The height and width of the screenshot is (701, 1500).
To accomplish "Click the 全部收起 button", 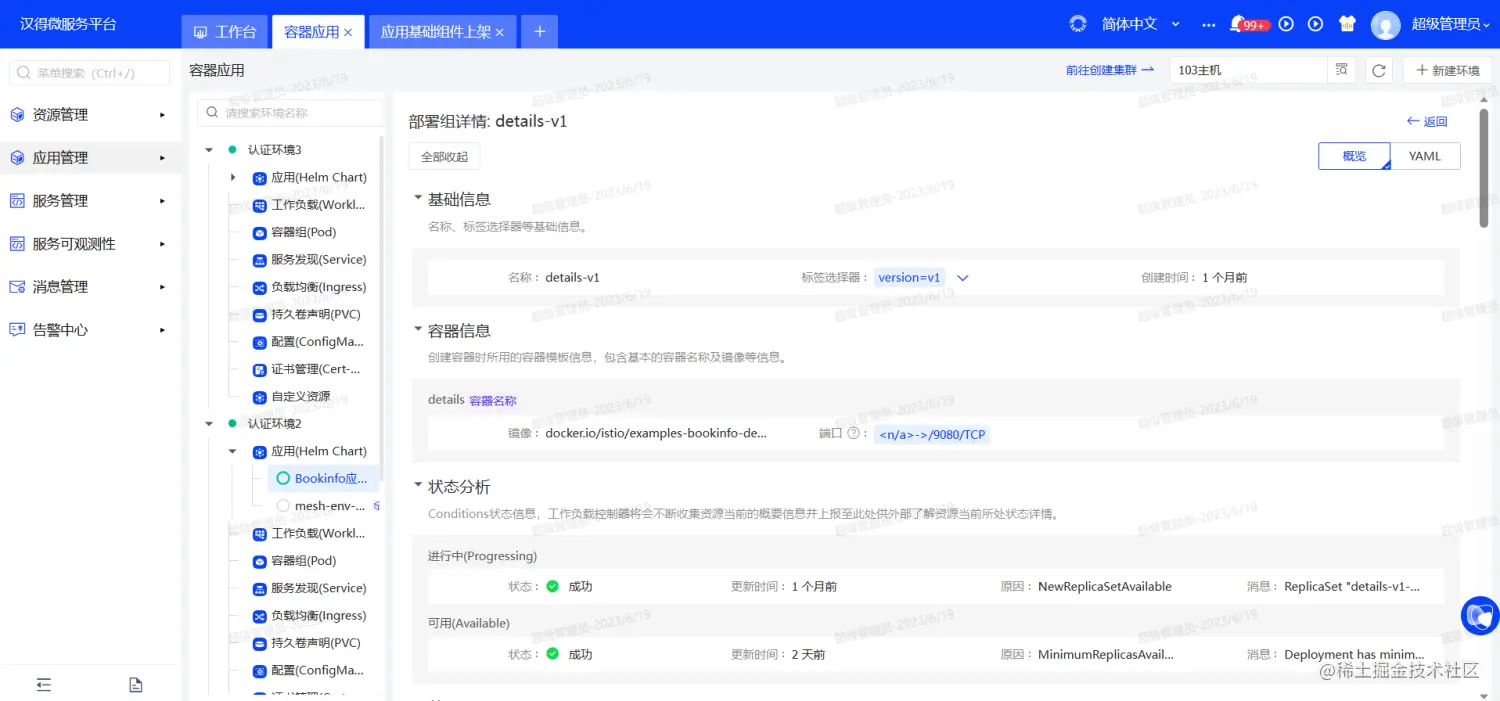I will (x=445, y=157).
